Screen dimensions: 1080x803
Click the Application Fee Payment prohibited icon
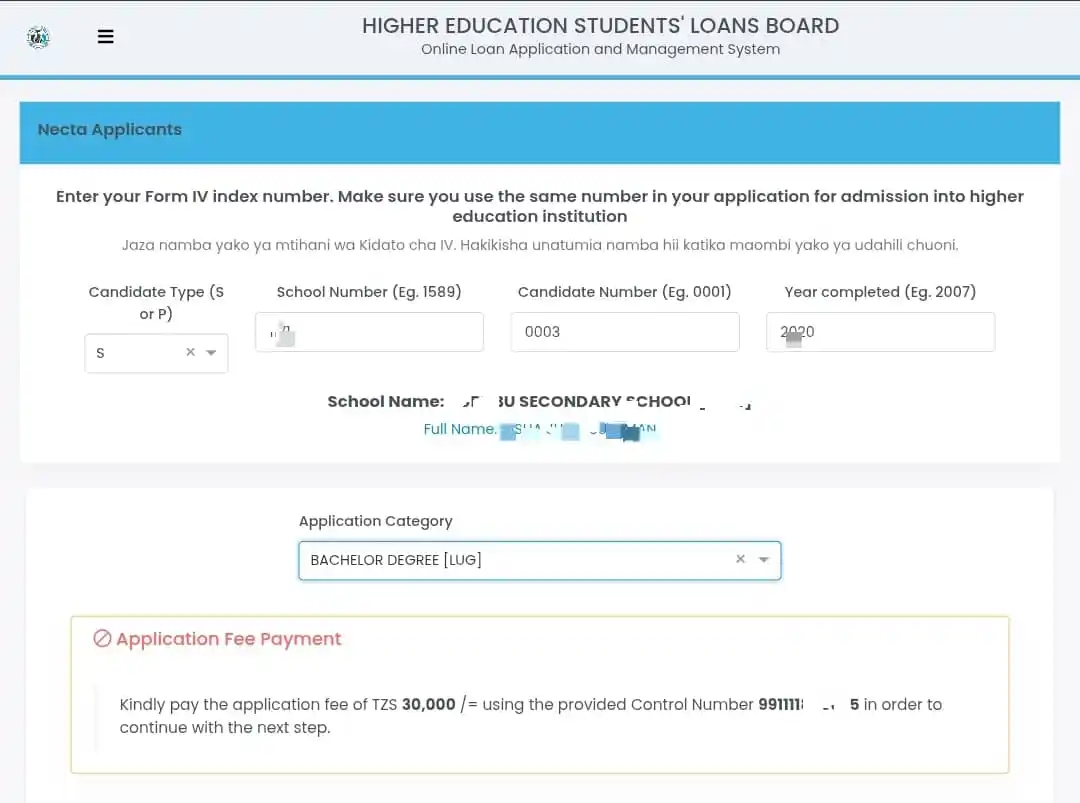click(102, 638)
